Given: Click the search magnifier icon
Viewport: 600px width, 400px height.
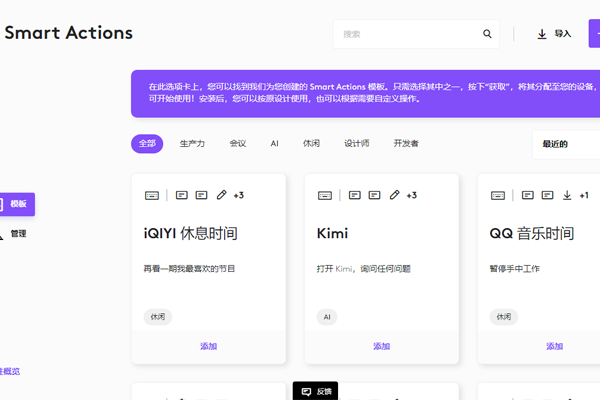Looking at the screenshot, I should coord(488,34).
